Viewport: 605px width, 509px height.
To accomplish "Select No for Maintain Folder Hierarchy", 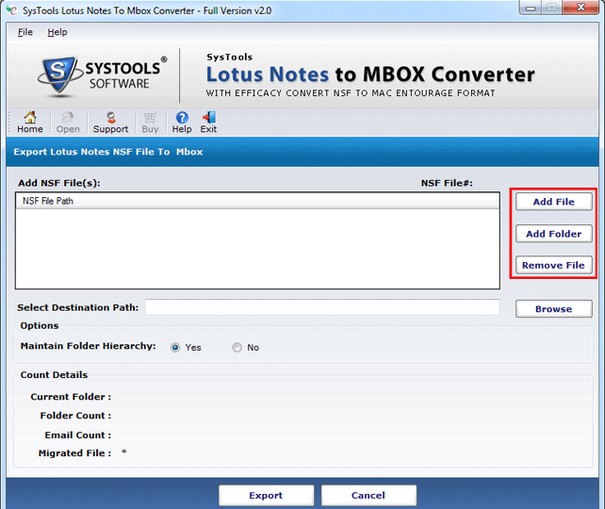I will point(237,347).
